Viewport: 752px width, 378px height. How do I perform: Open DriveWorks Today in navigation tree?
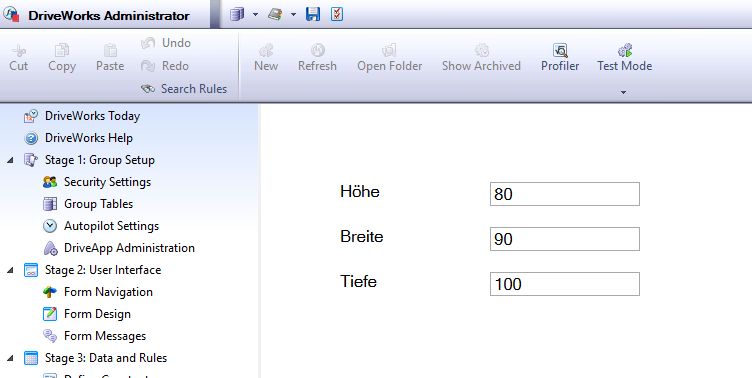(x=82, y=116)
